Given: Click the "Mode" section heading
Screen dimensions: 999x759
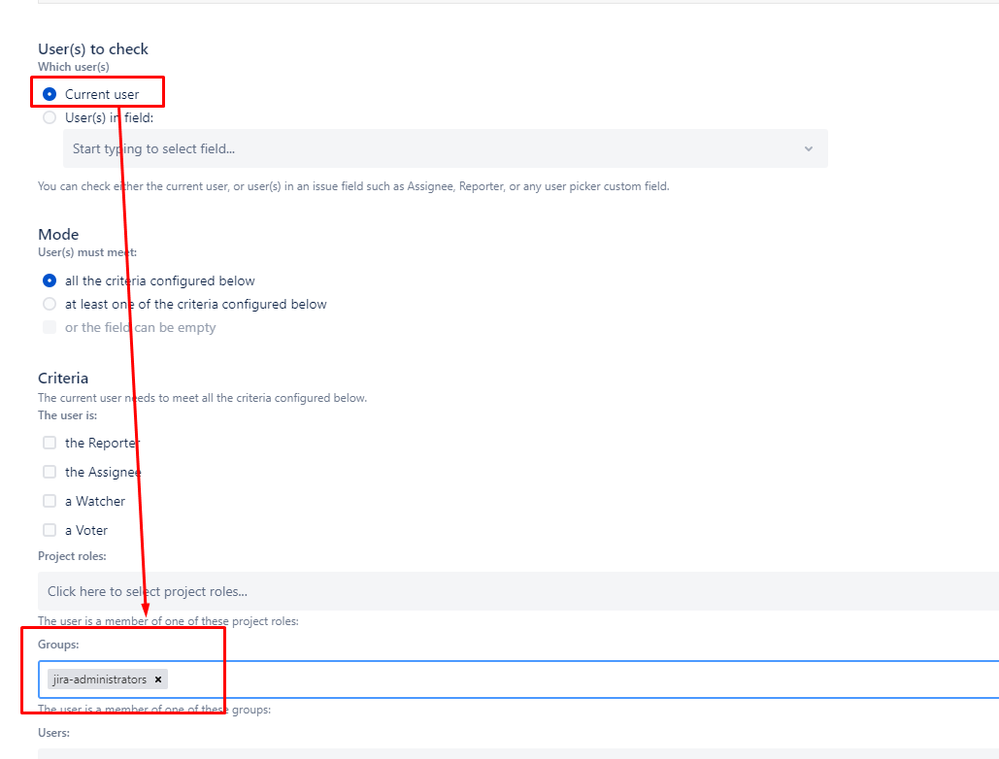Looking at the screenshot, I should coord(58,234).
